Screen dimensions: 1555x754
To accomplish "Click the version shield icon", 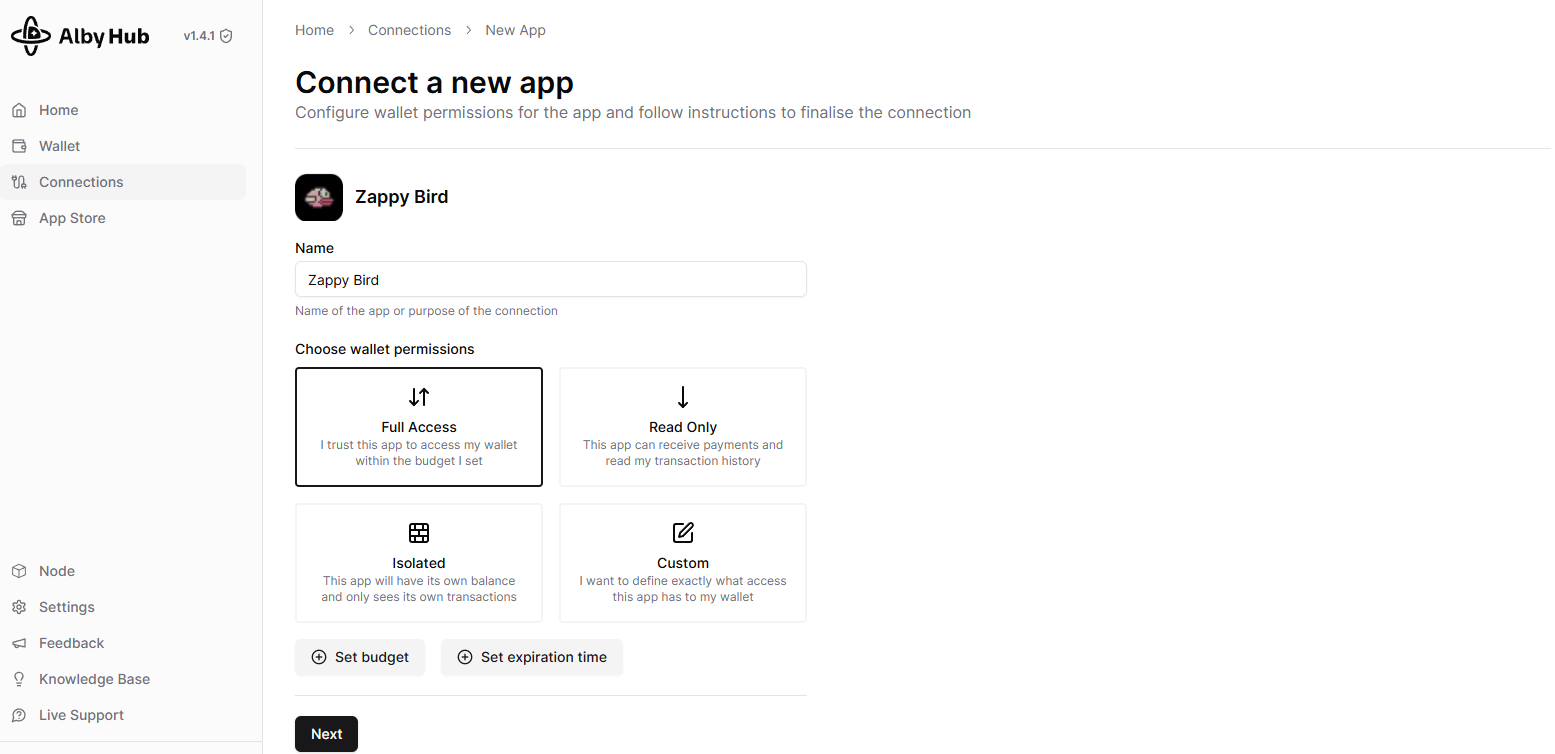I will pos(226,36).
